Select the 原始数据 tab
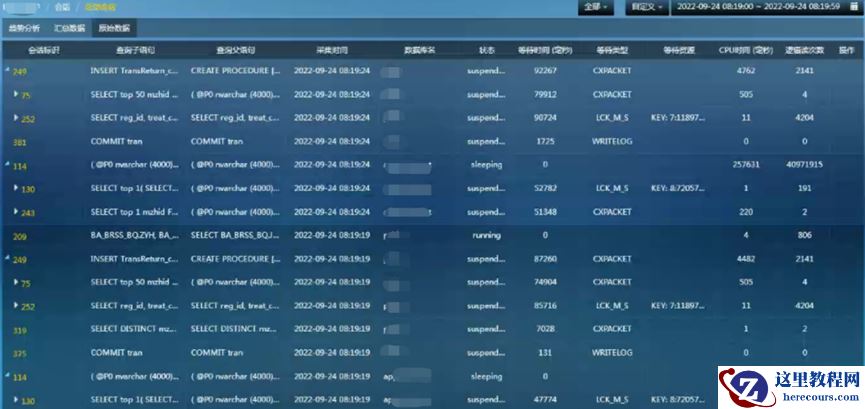 [x=114, y=28]
